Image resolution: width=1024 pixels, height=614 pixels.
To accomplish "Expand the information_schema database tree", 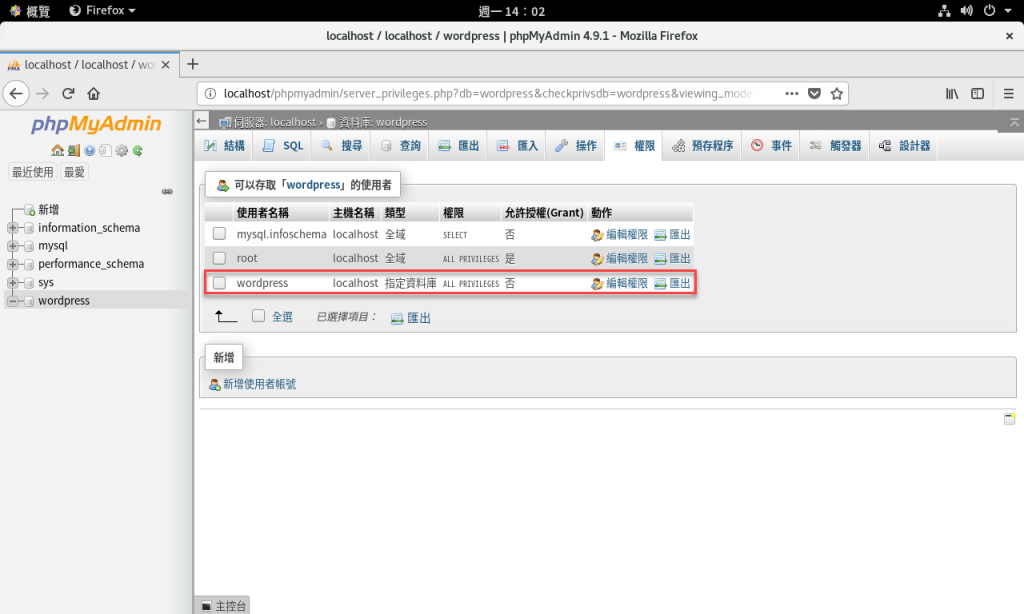I will pyautogui.click(x=12, y=228).
